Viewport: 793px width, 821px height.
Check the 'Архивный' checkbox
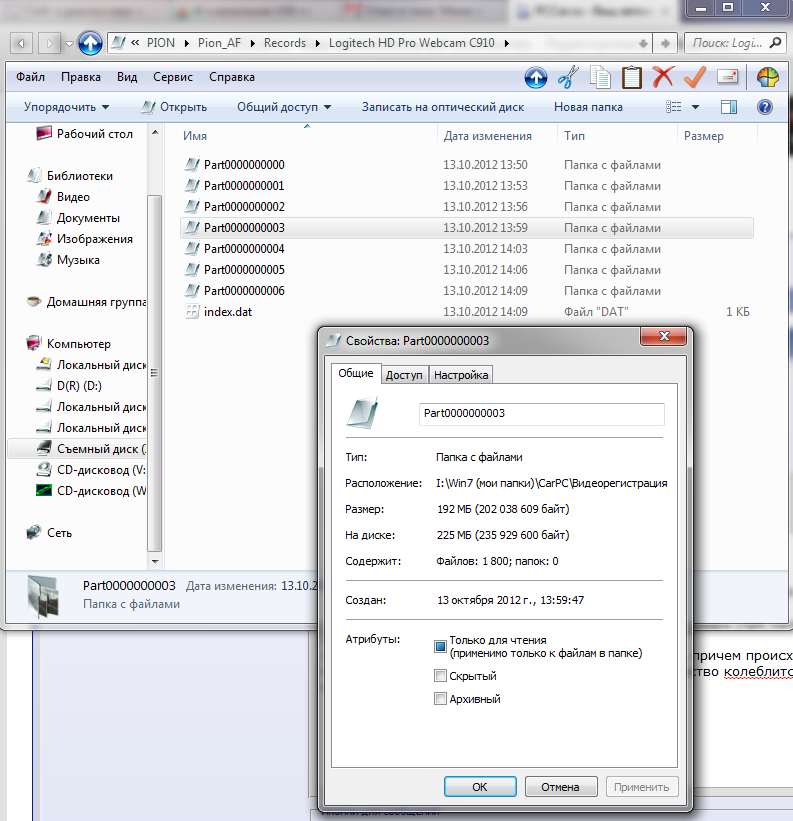tap(440, 699)
